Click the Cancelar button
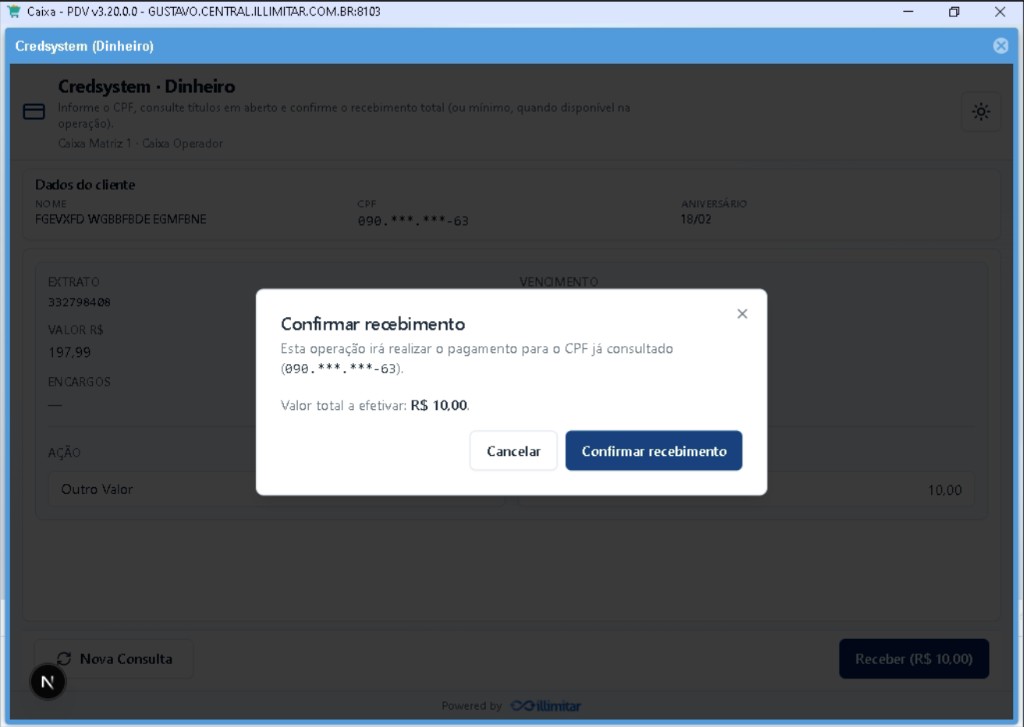 coord(513,451)
